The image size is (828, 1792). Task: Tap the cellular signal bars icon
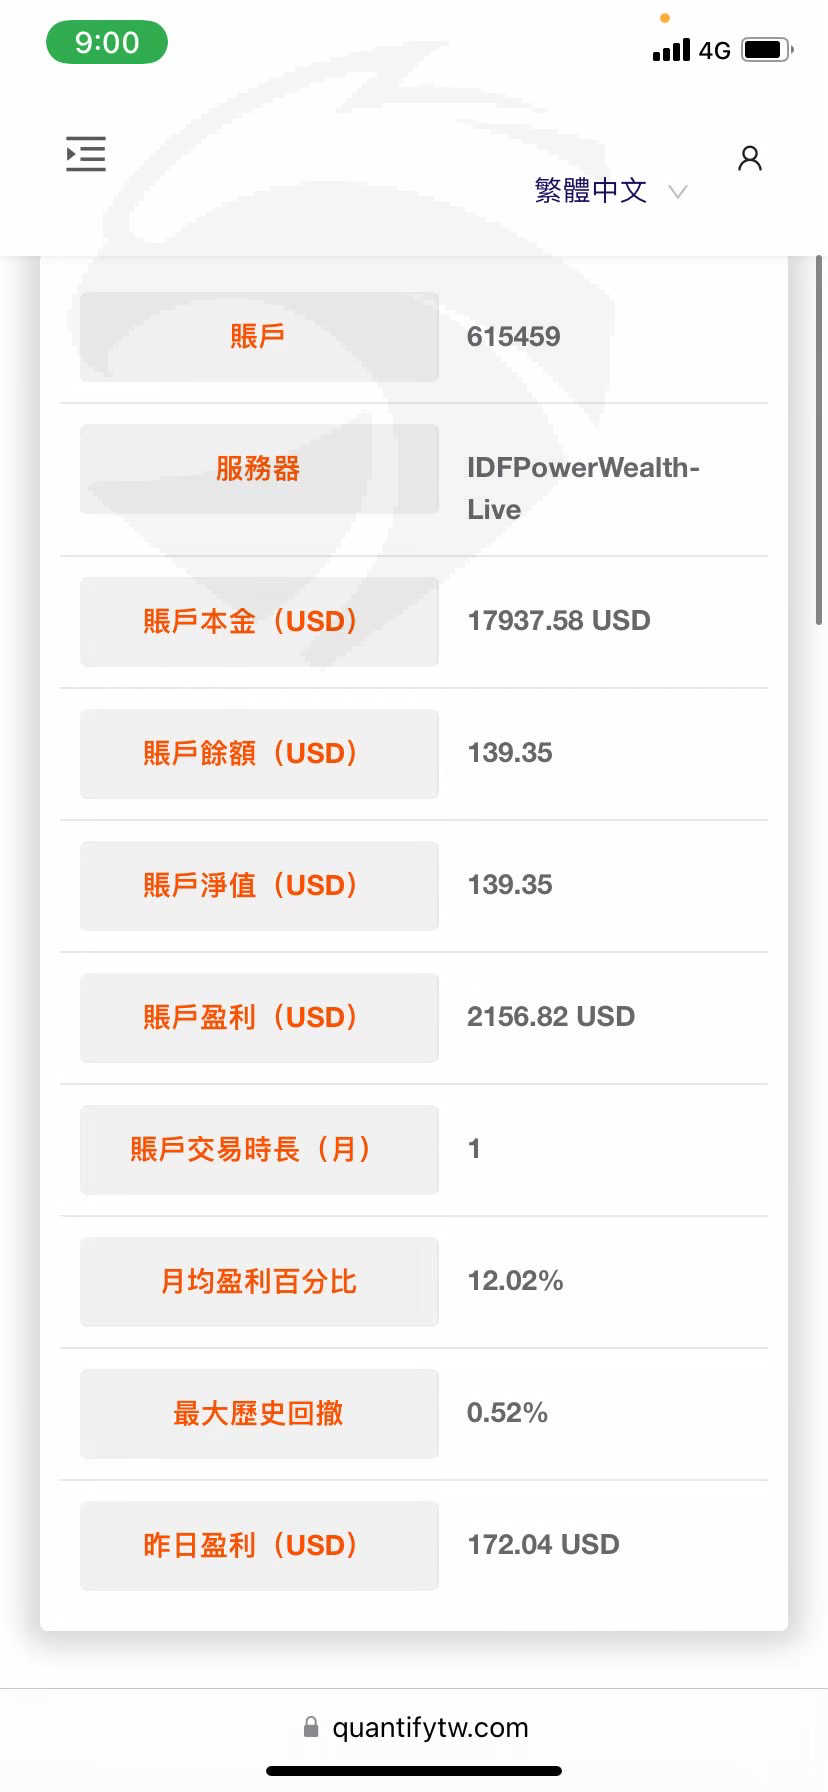pos(671,50)
